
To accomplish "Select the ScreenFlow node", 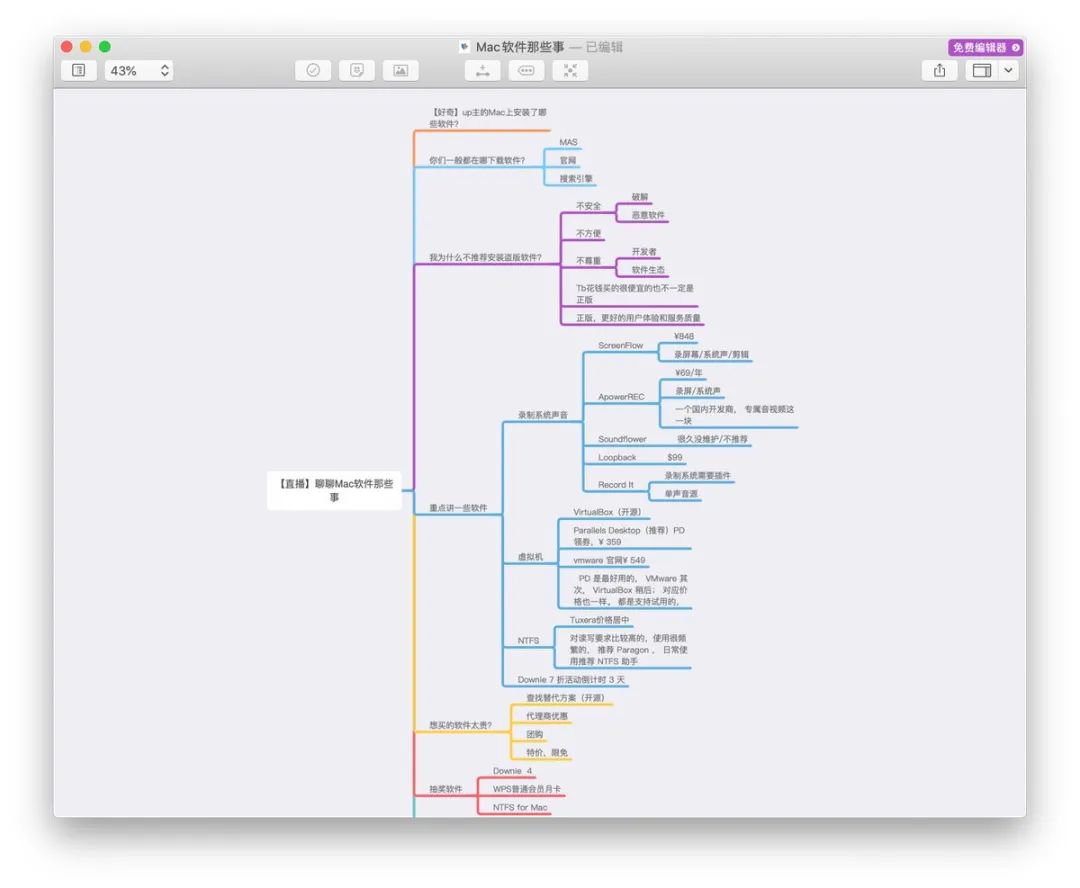I will click(621, 346).
